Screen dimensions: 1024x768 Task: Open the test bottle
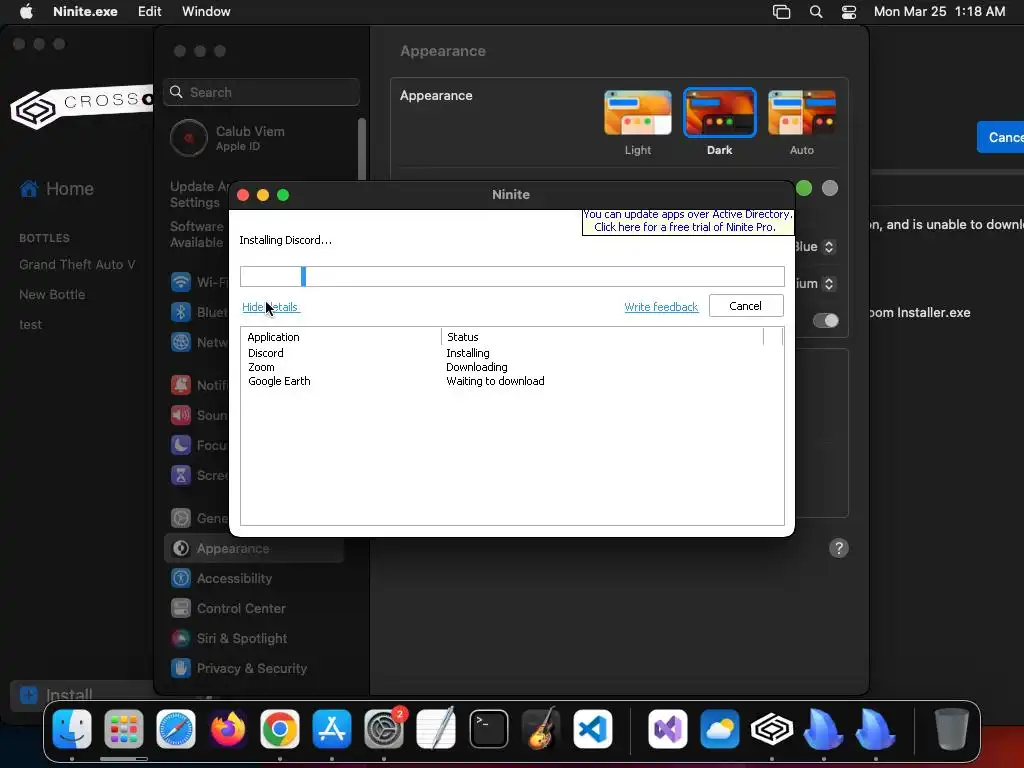30,325
